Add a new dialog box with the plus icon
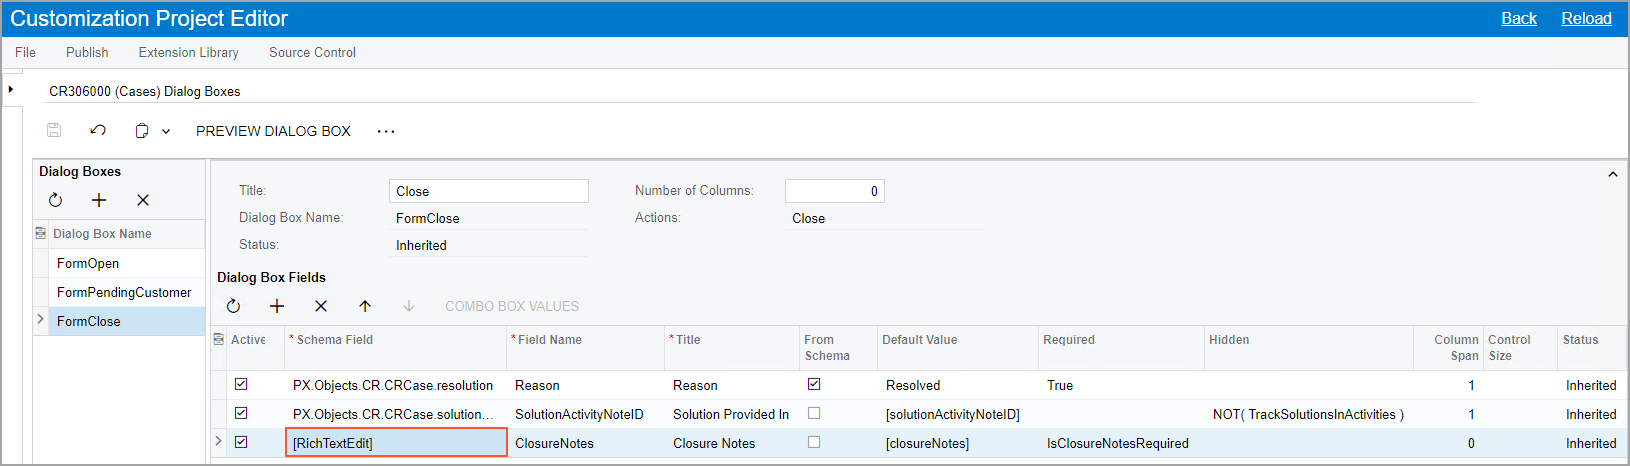This screenshot has height=466, width=1630. [99, 200]
